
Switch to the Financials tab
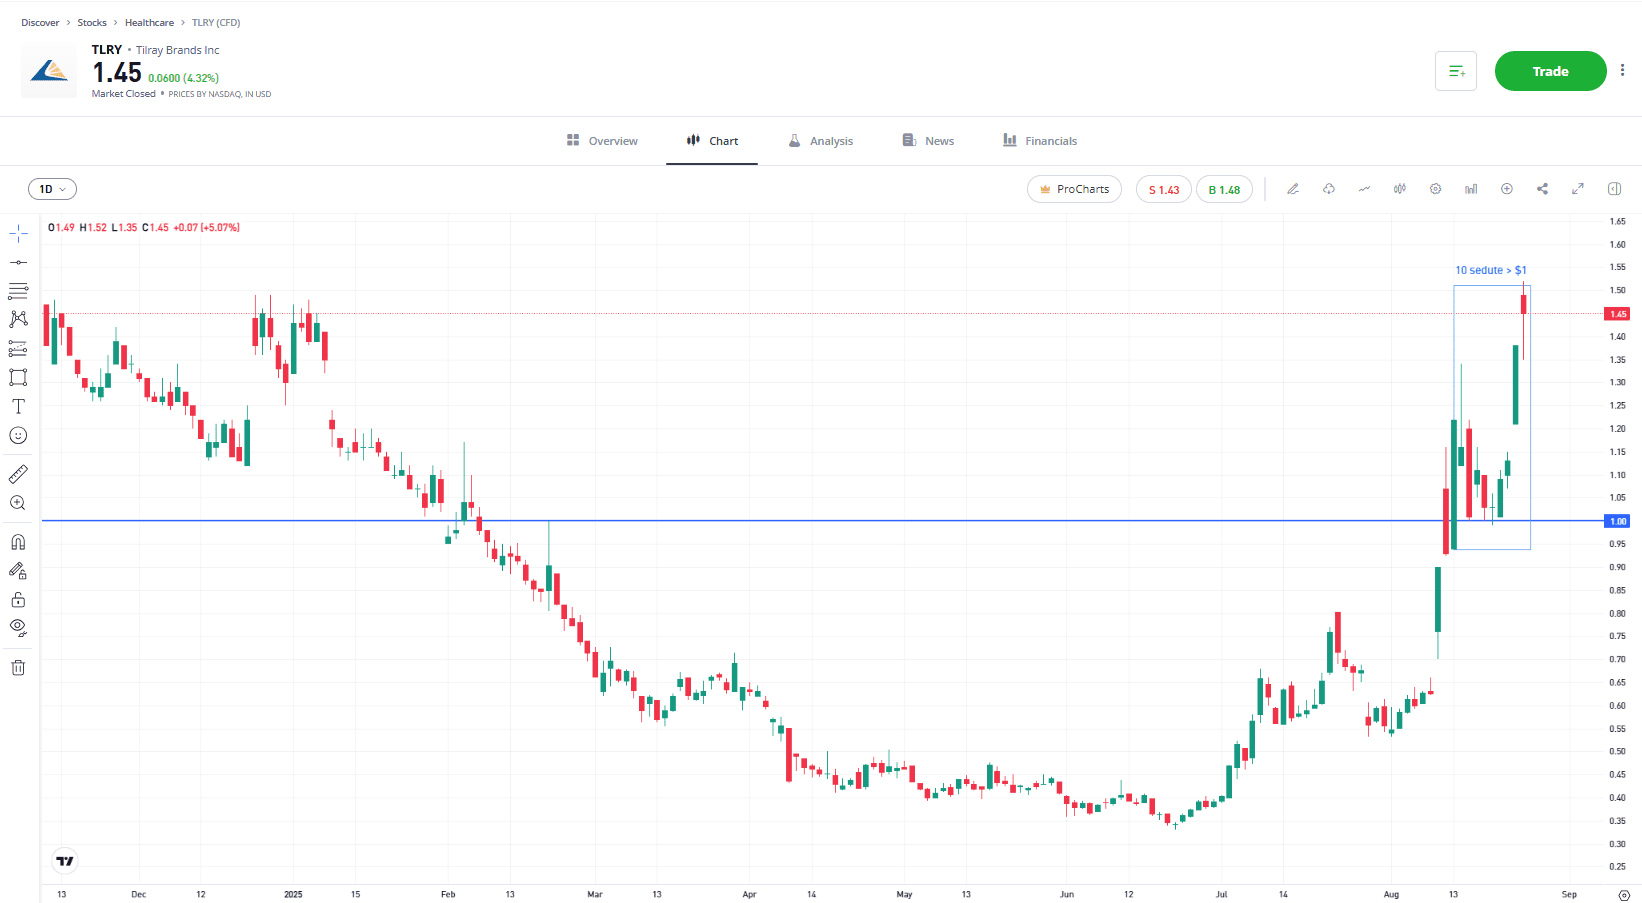click(x=1040, y=141)
